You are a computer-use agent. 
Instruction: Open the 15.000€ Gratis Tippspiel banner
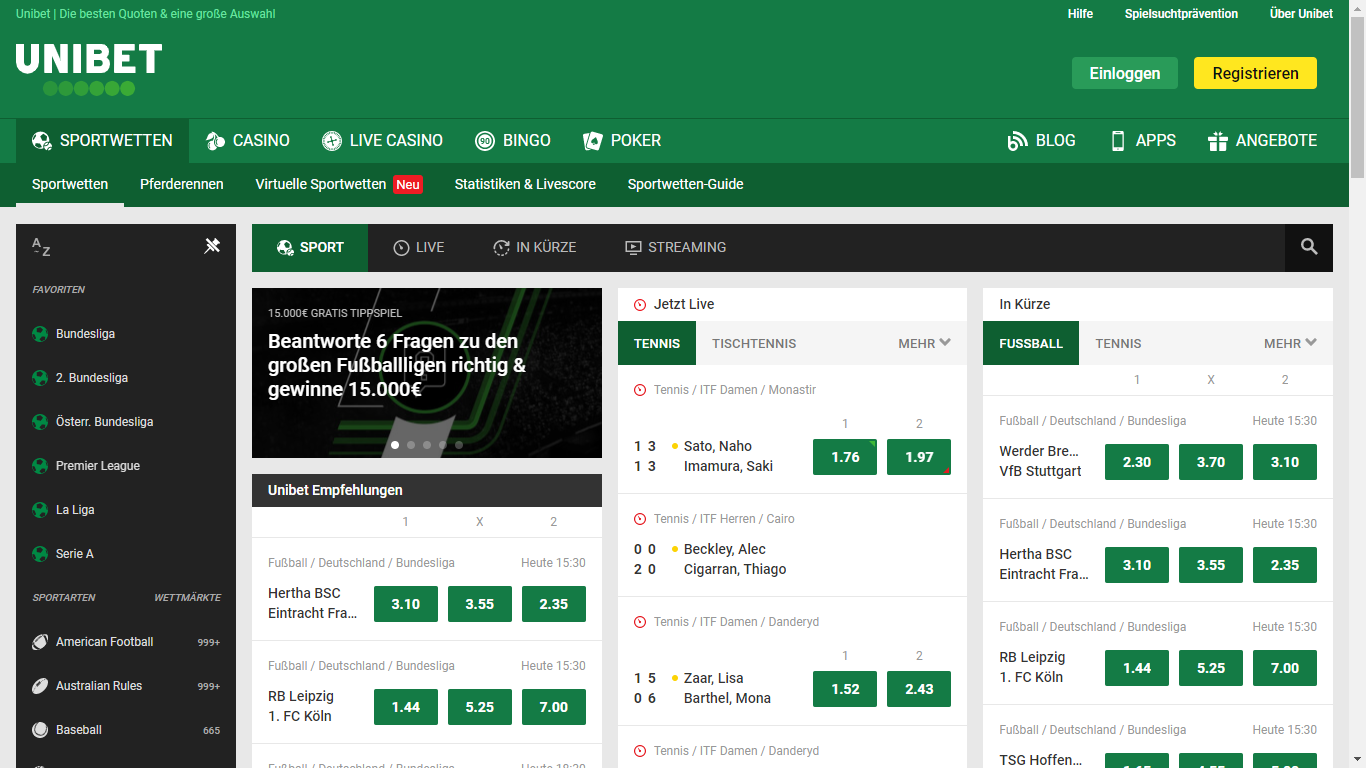[427, 373]
